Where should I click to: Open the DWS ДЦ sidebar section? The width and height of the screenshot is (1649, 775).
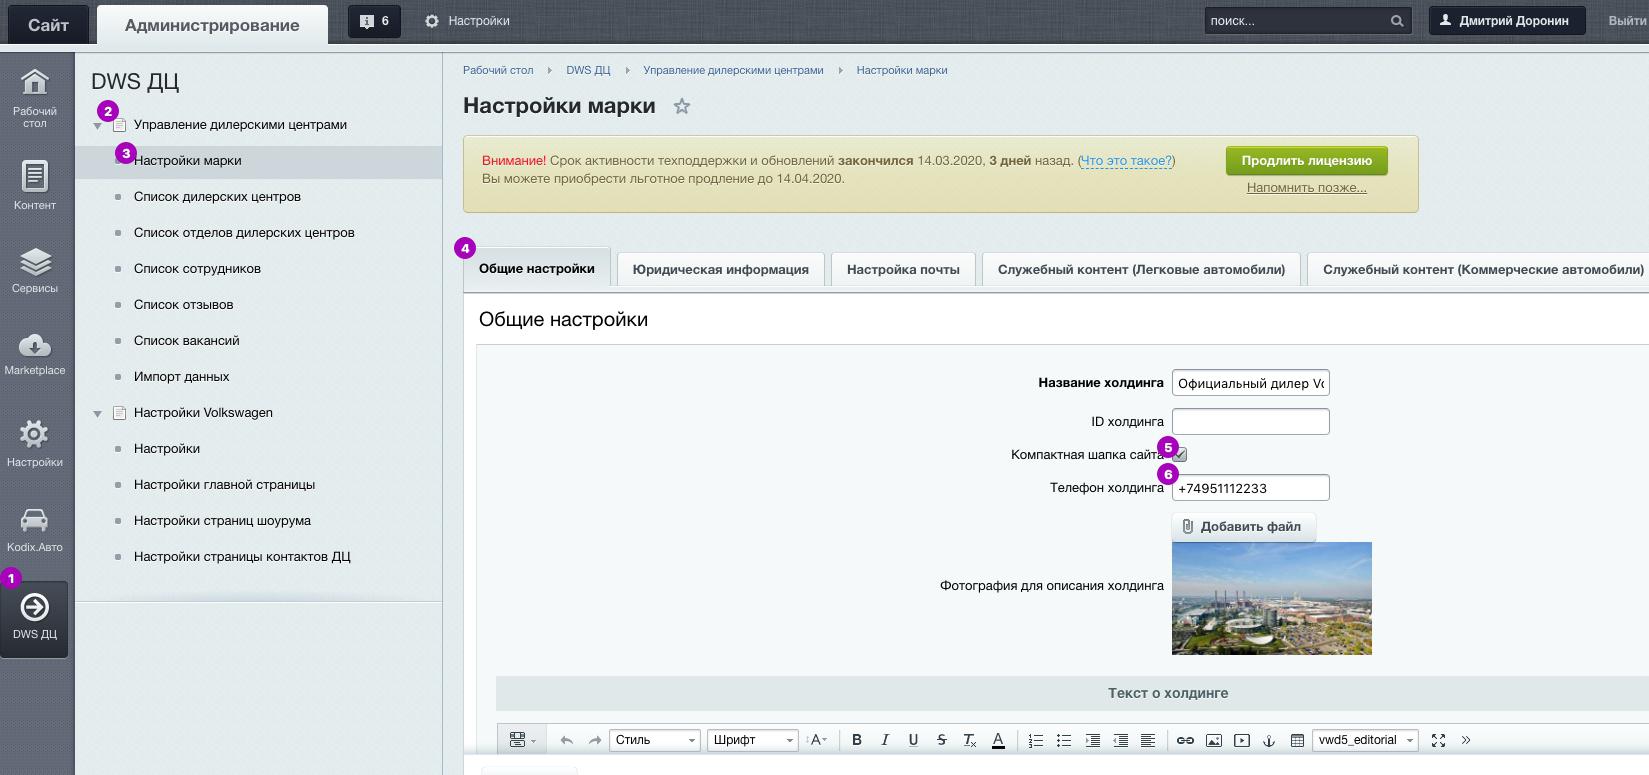click(35, 618)
